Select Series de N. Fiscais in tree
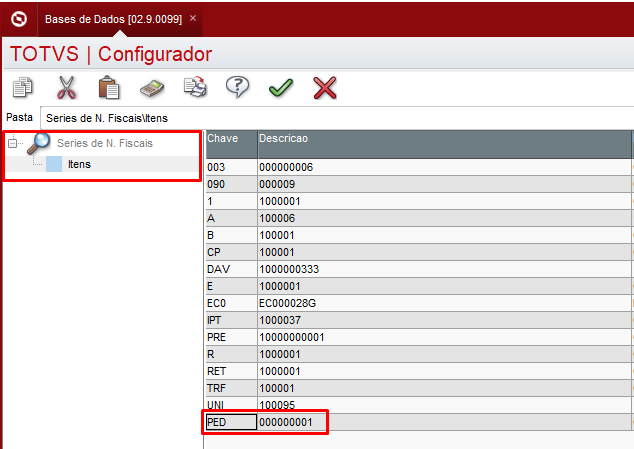This screenshot has height=449, width=634. point(105,143)
